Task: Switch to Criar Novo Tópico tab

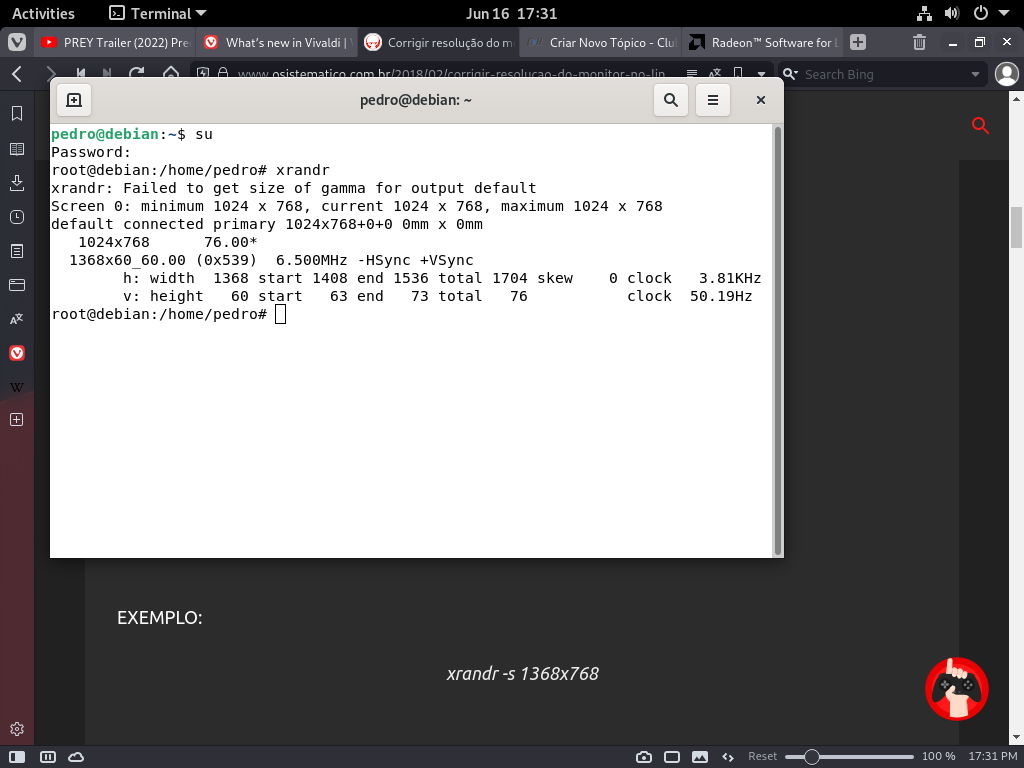Action: 601,42
